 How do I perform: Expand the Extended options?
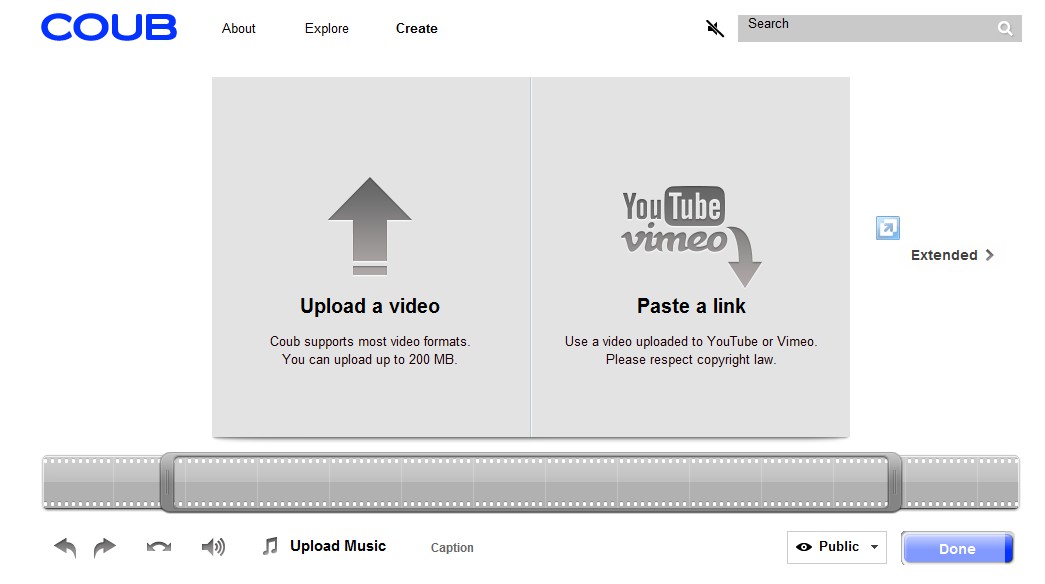(x=952, y=255)
